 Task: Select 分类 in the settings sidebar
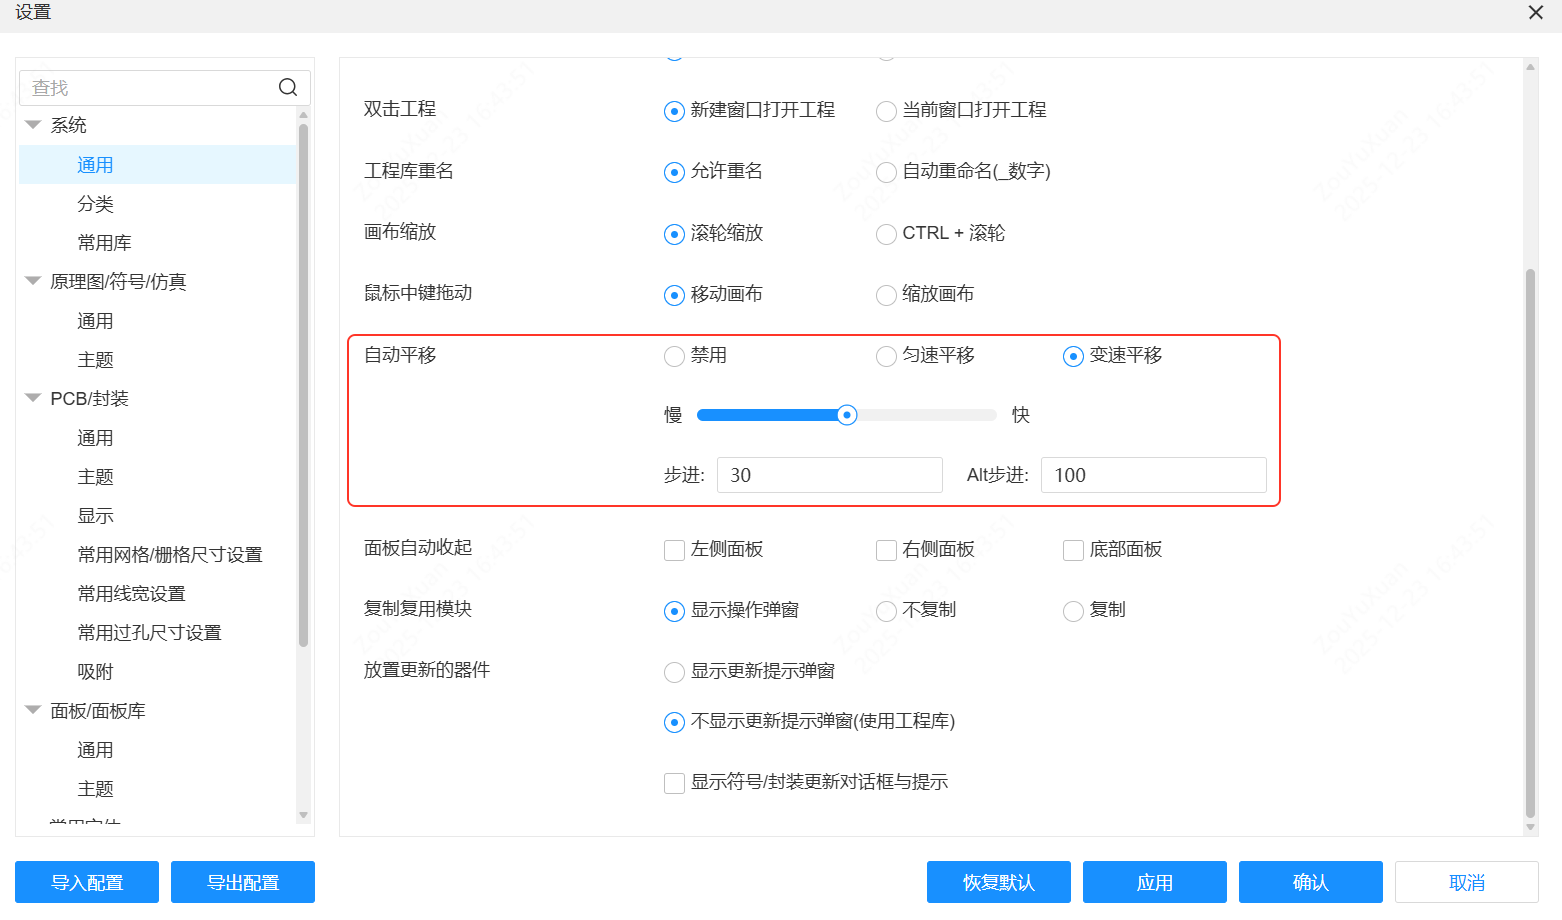pos(95,203)
